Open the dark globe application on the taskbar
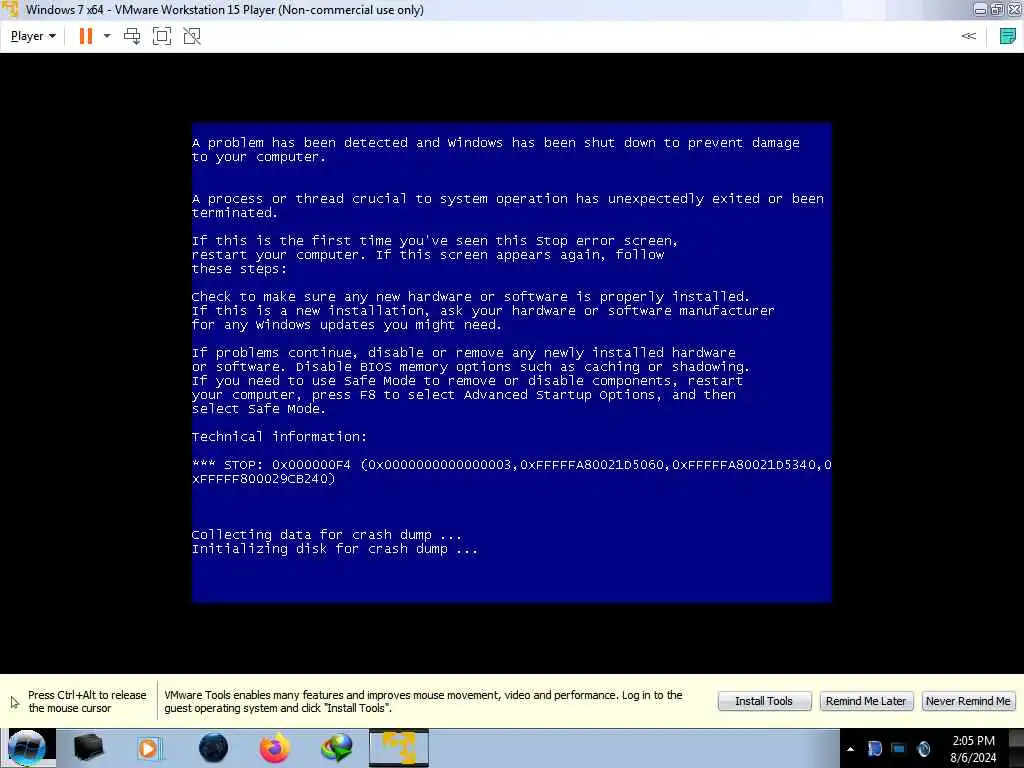 pos(213,748)
